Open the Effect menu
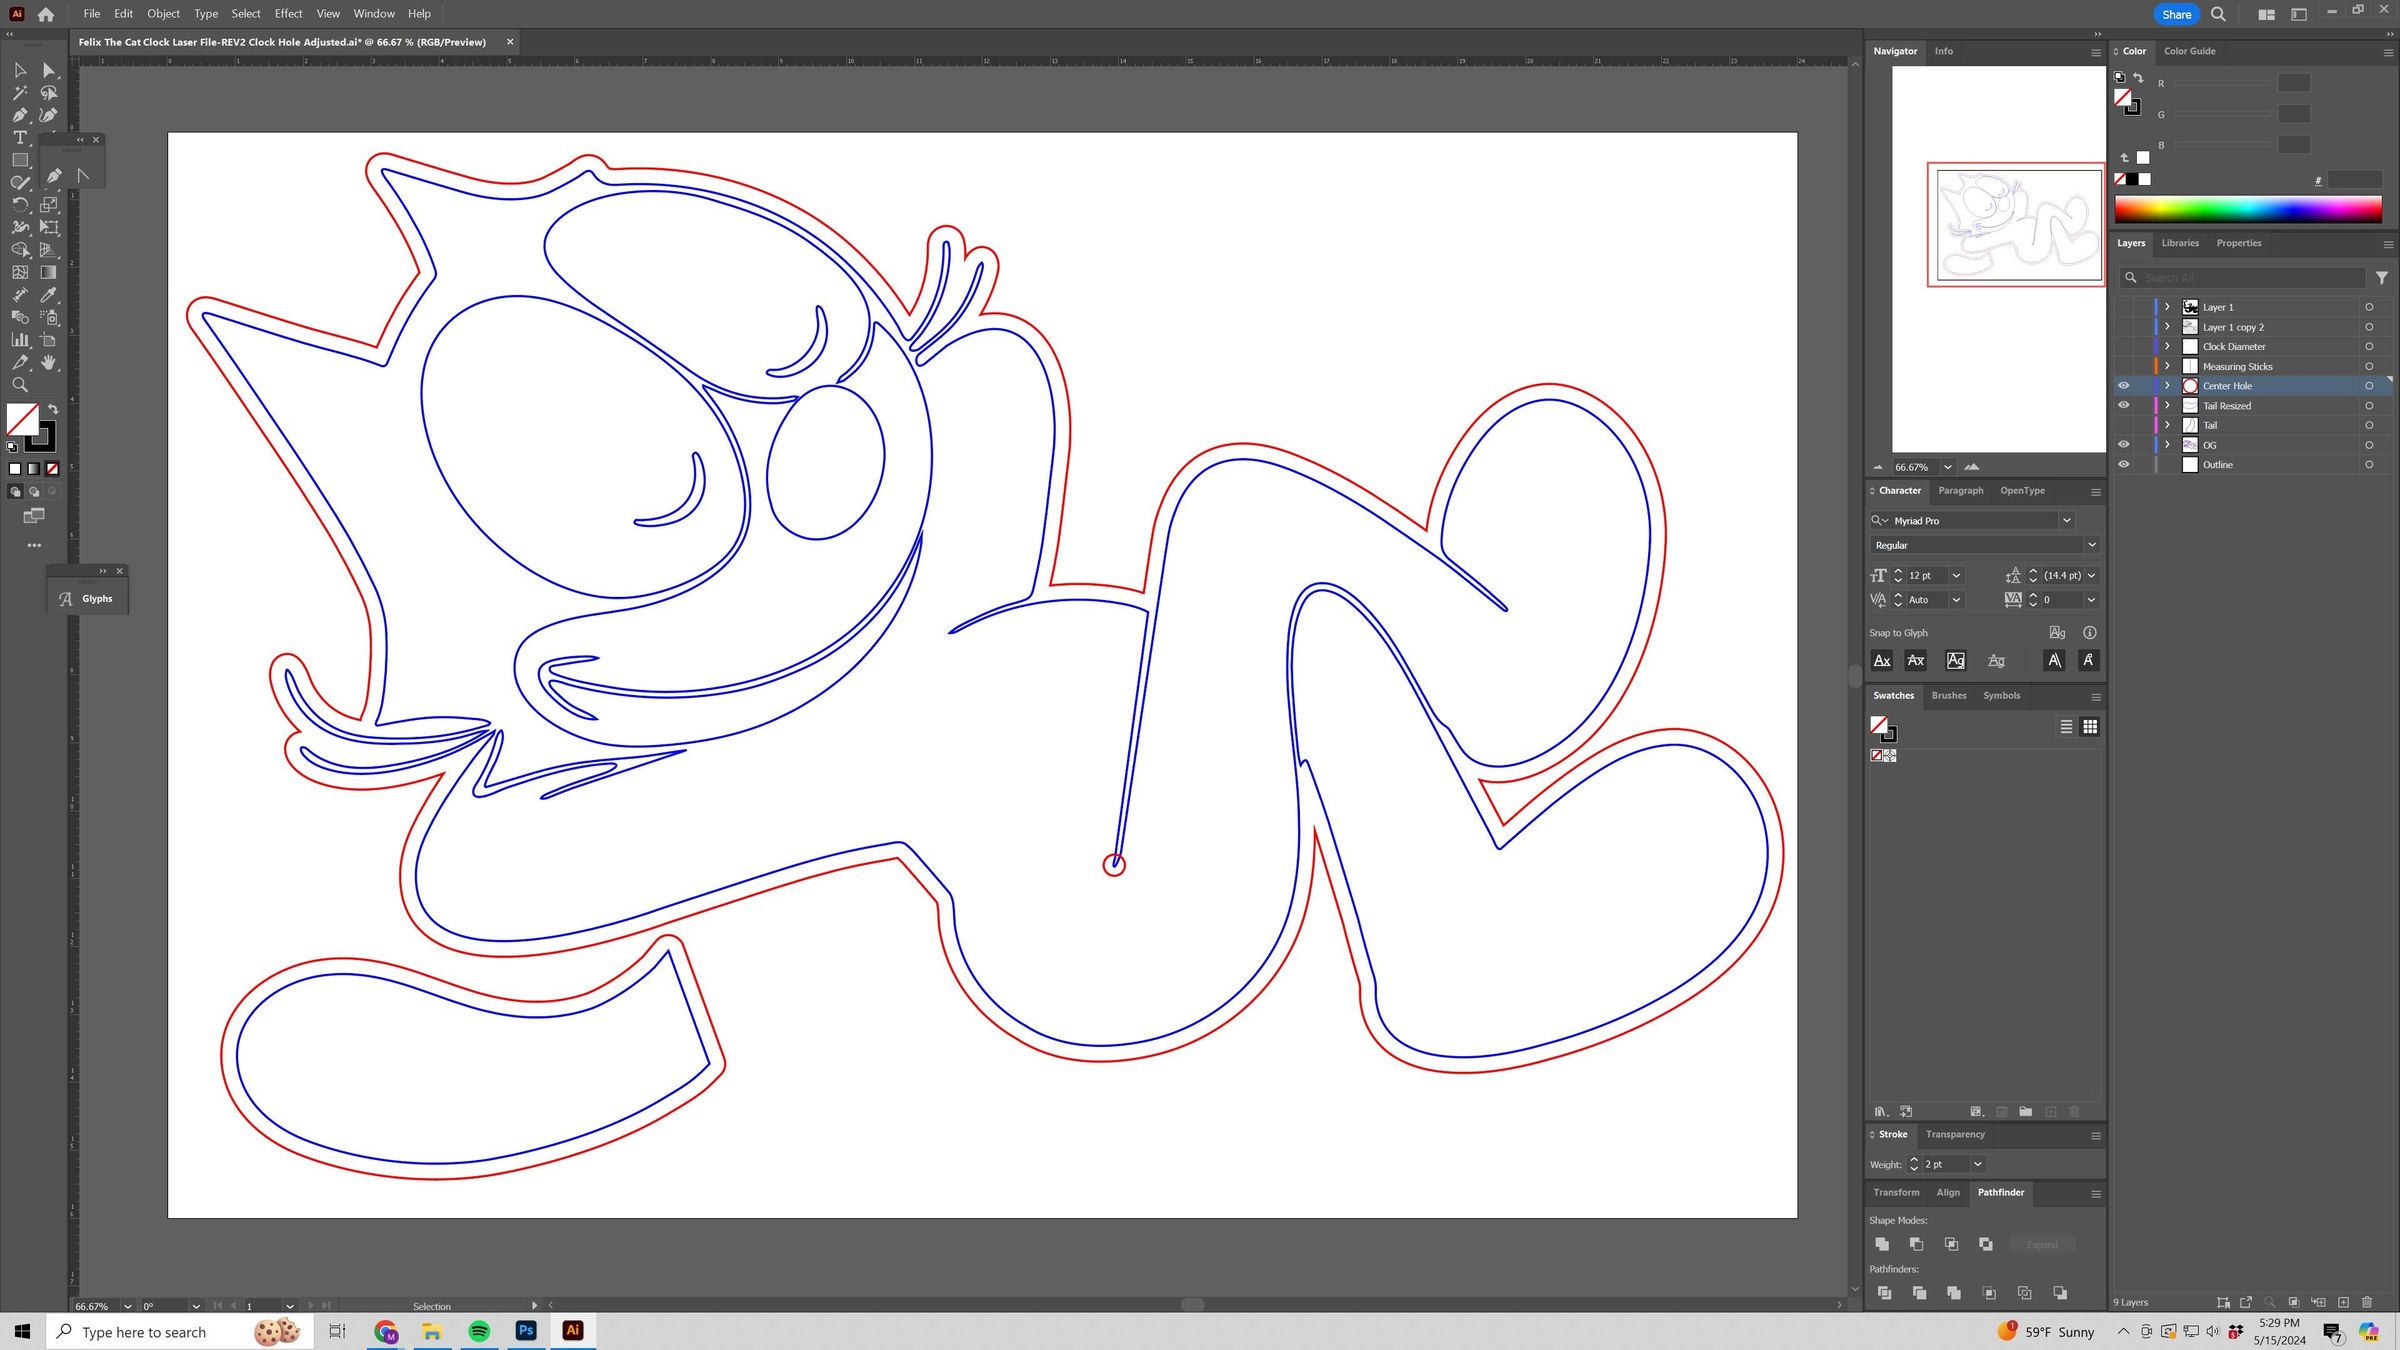 (x=288, y=14)
